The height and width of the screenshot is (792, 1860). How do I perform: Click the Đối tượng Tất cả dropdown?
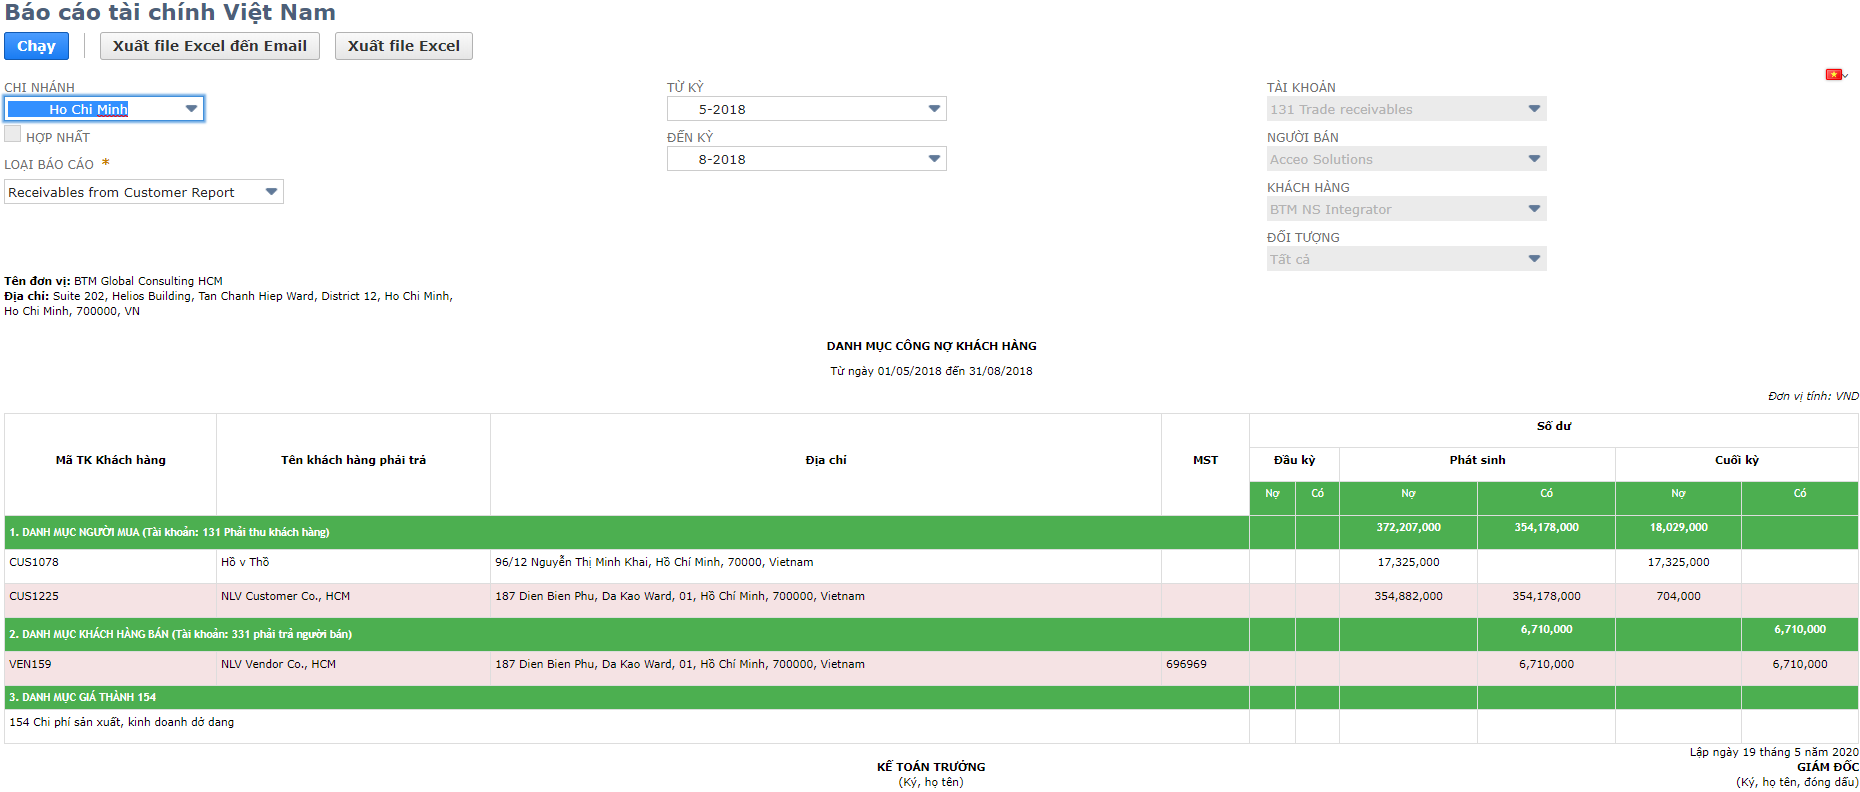[x=1405, y=259]
